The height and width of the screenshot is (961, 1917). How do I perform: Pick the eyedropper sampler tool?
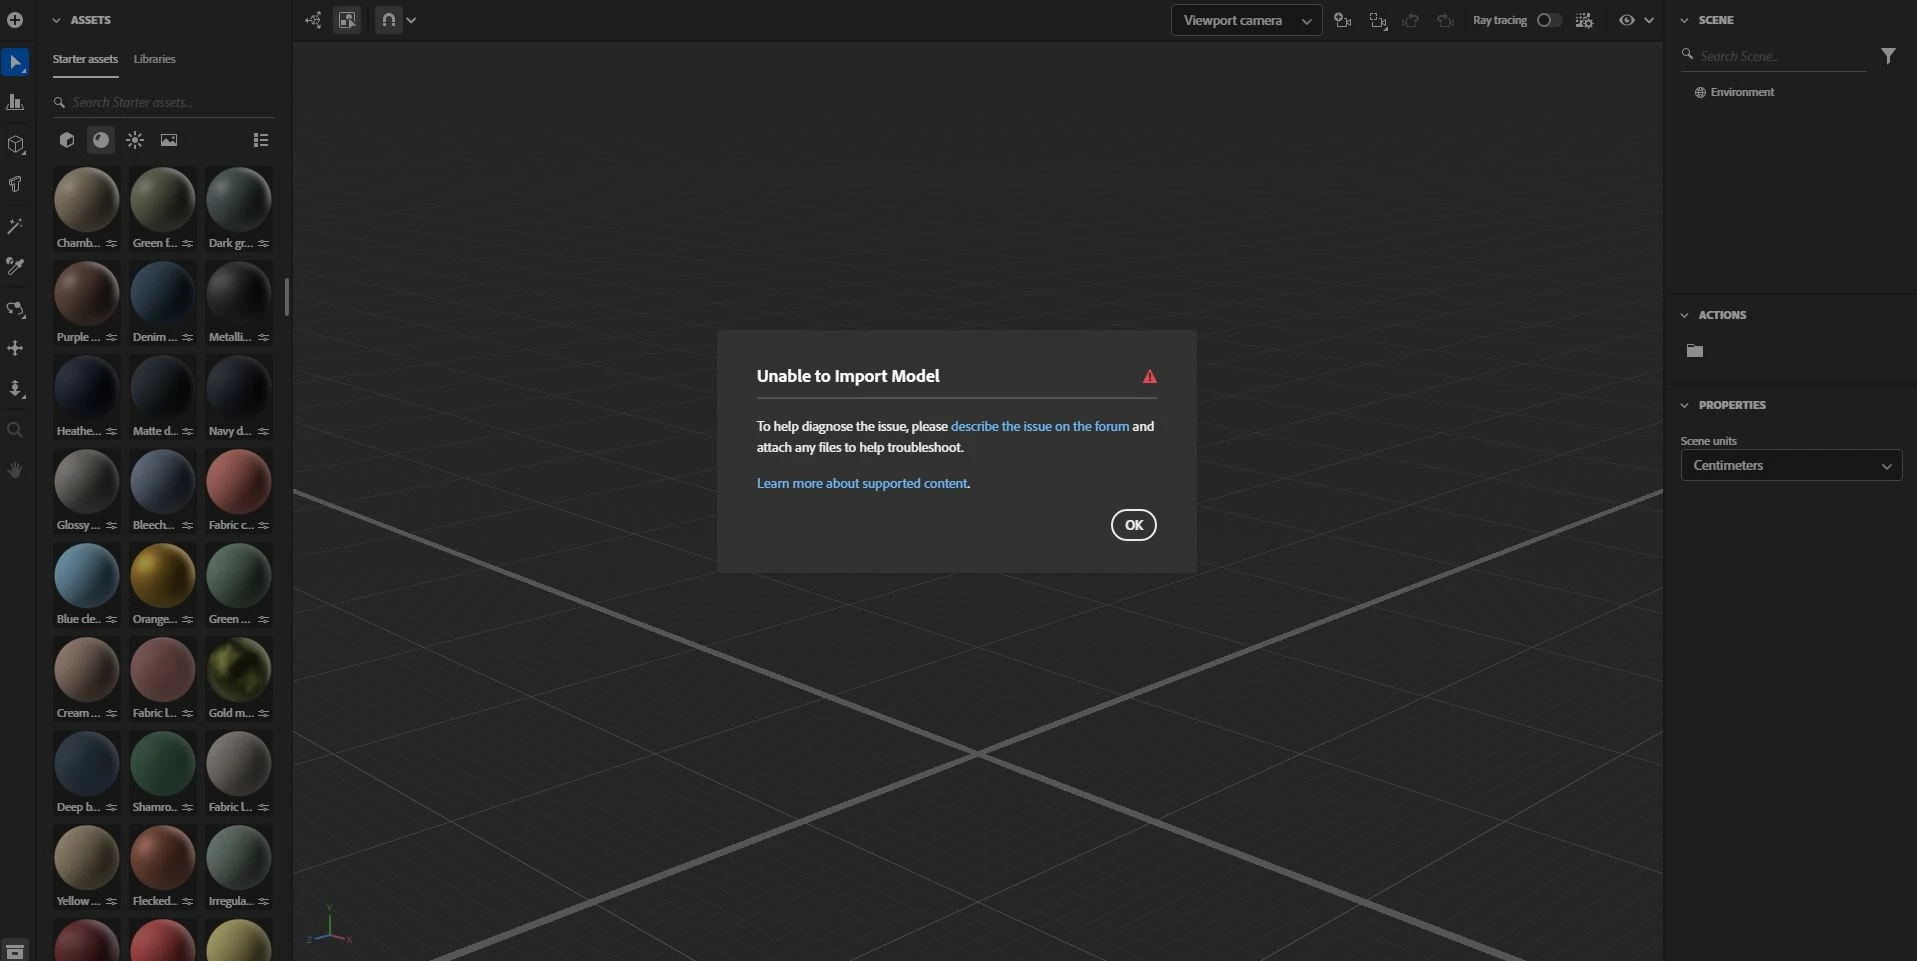[x=15, y=266]
